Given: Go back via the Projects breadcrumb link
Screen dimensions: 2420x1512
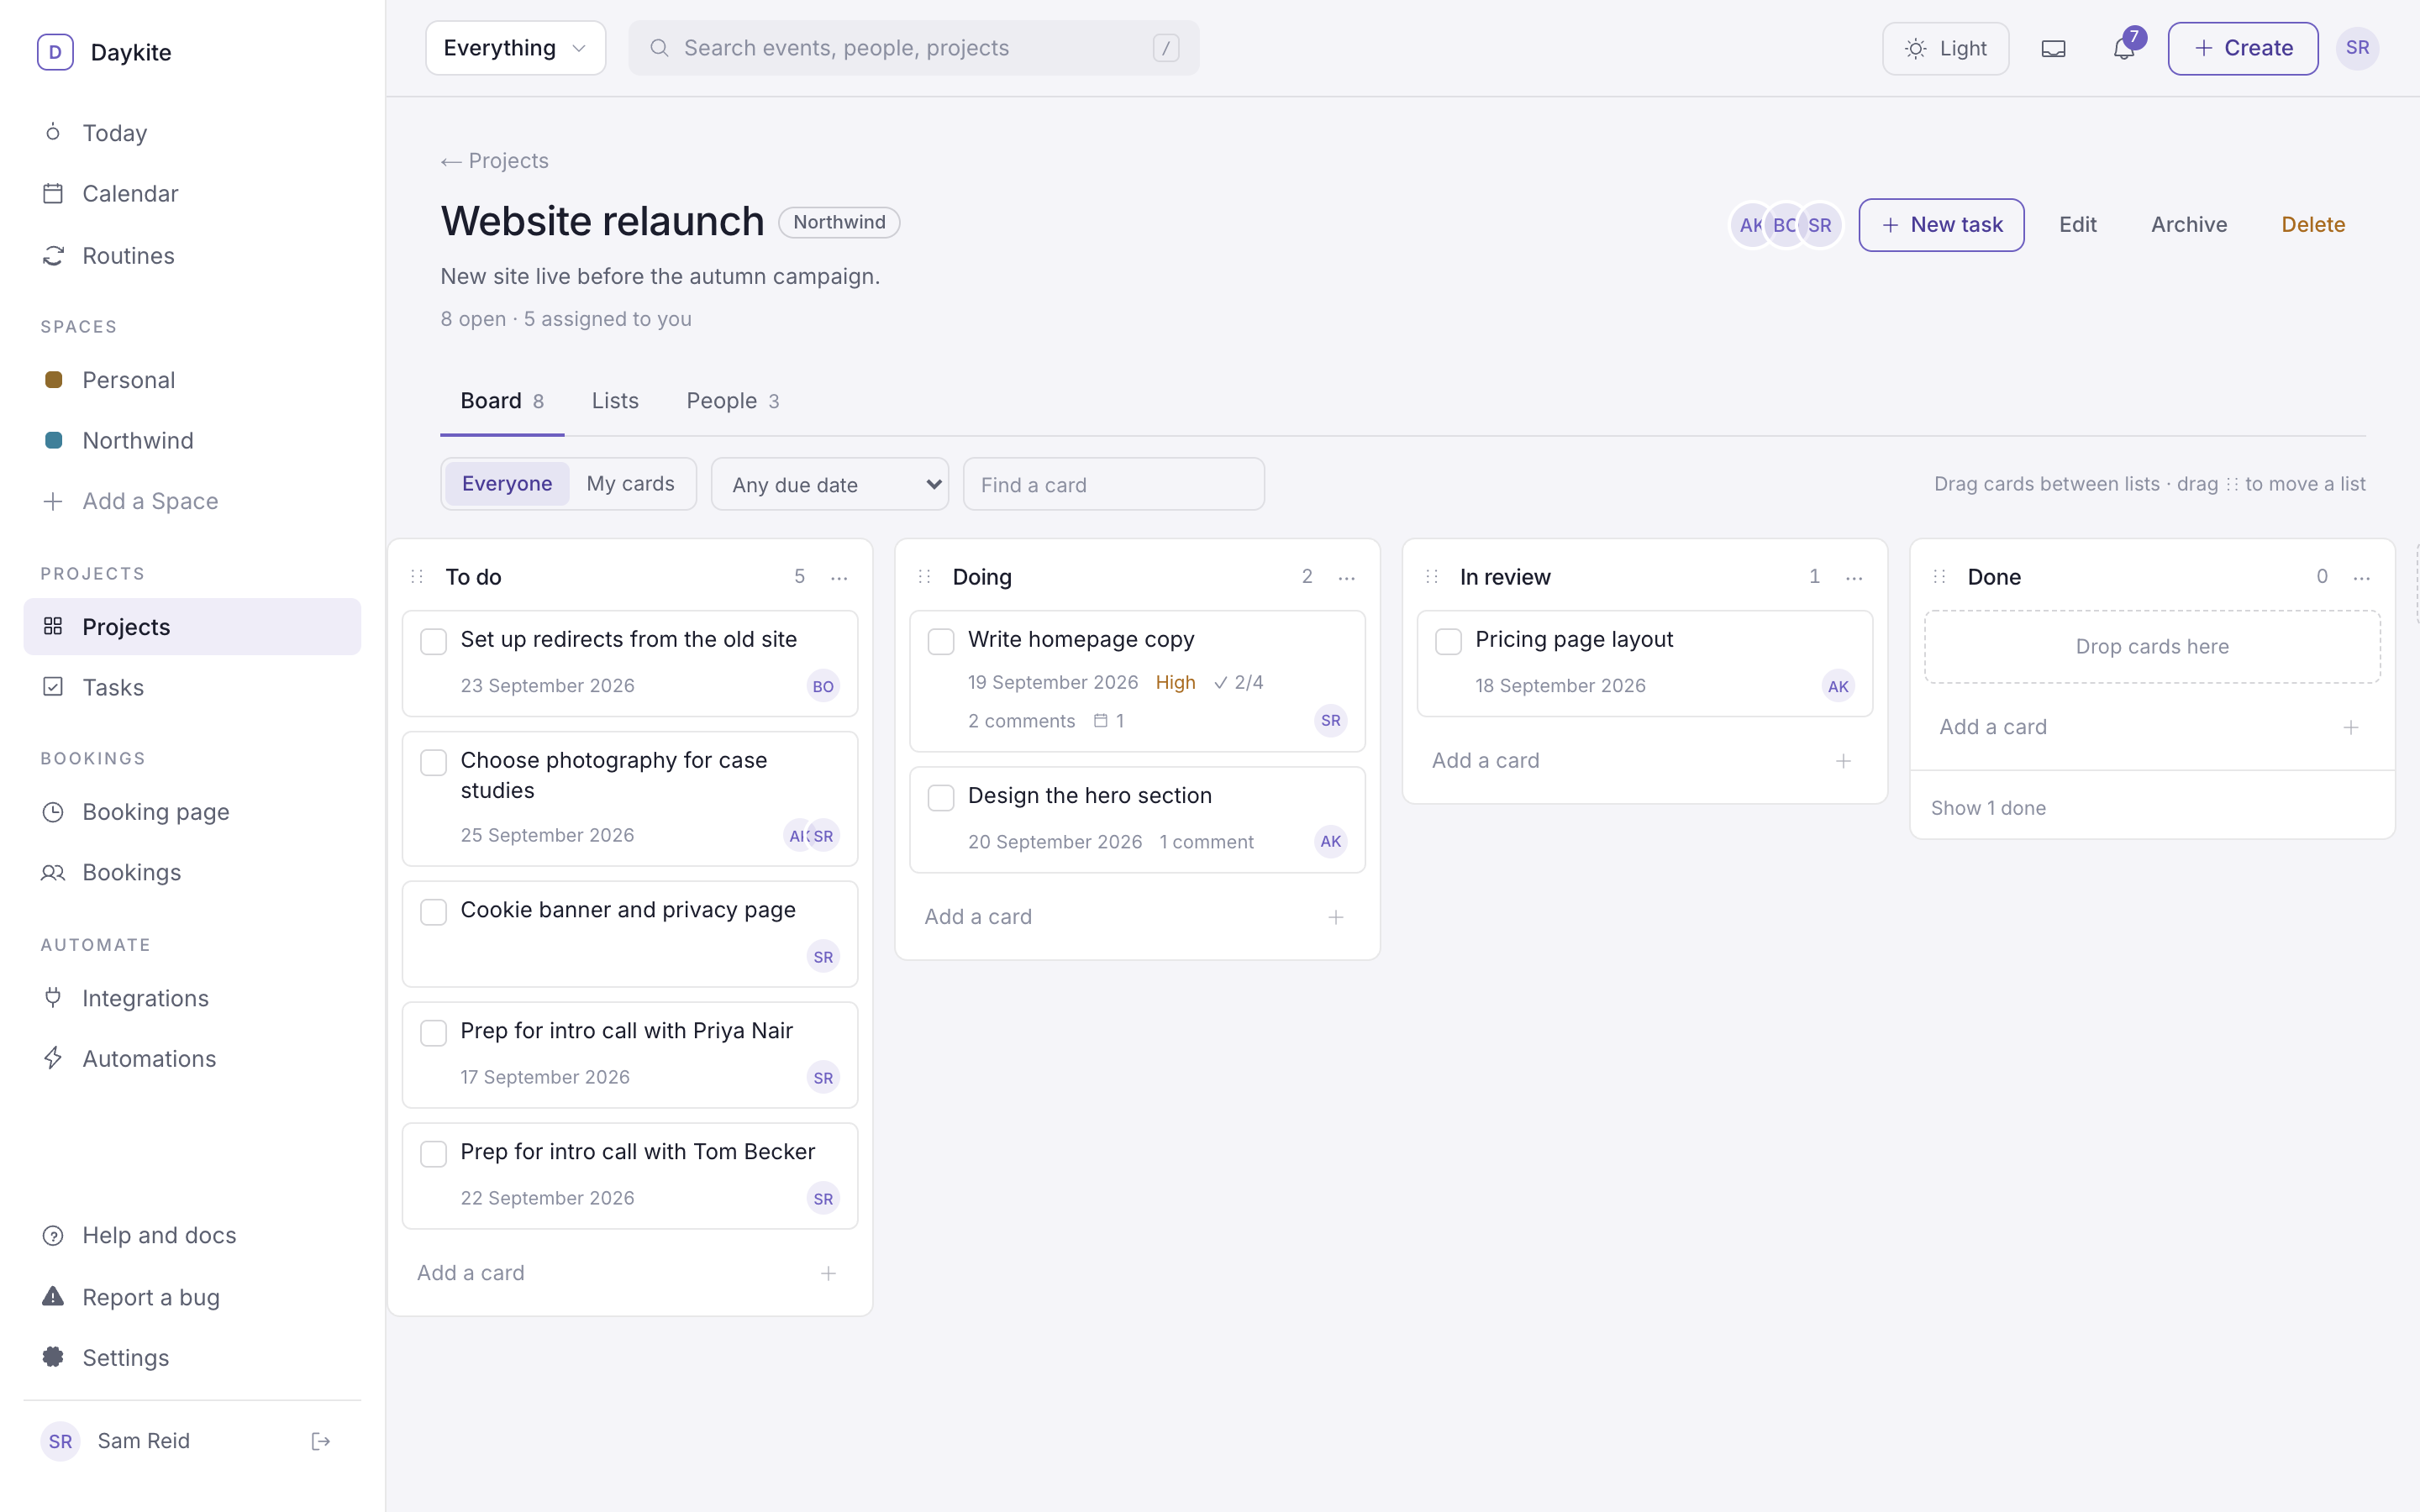Looking at the screenshot, I should (494, 161).
